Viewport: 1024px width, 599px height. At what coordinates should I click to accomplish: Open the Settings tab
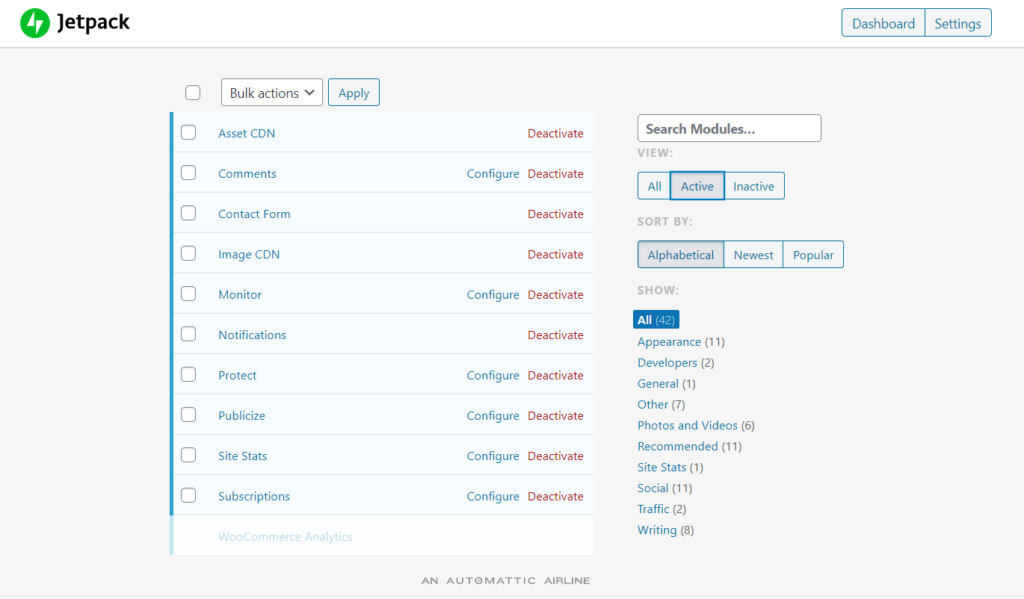[x=957, y=23]
